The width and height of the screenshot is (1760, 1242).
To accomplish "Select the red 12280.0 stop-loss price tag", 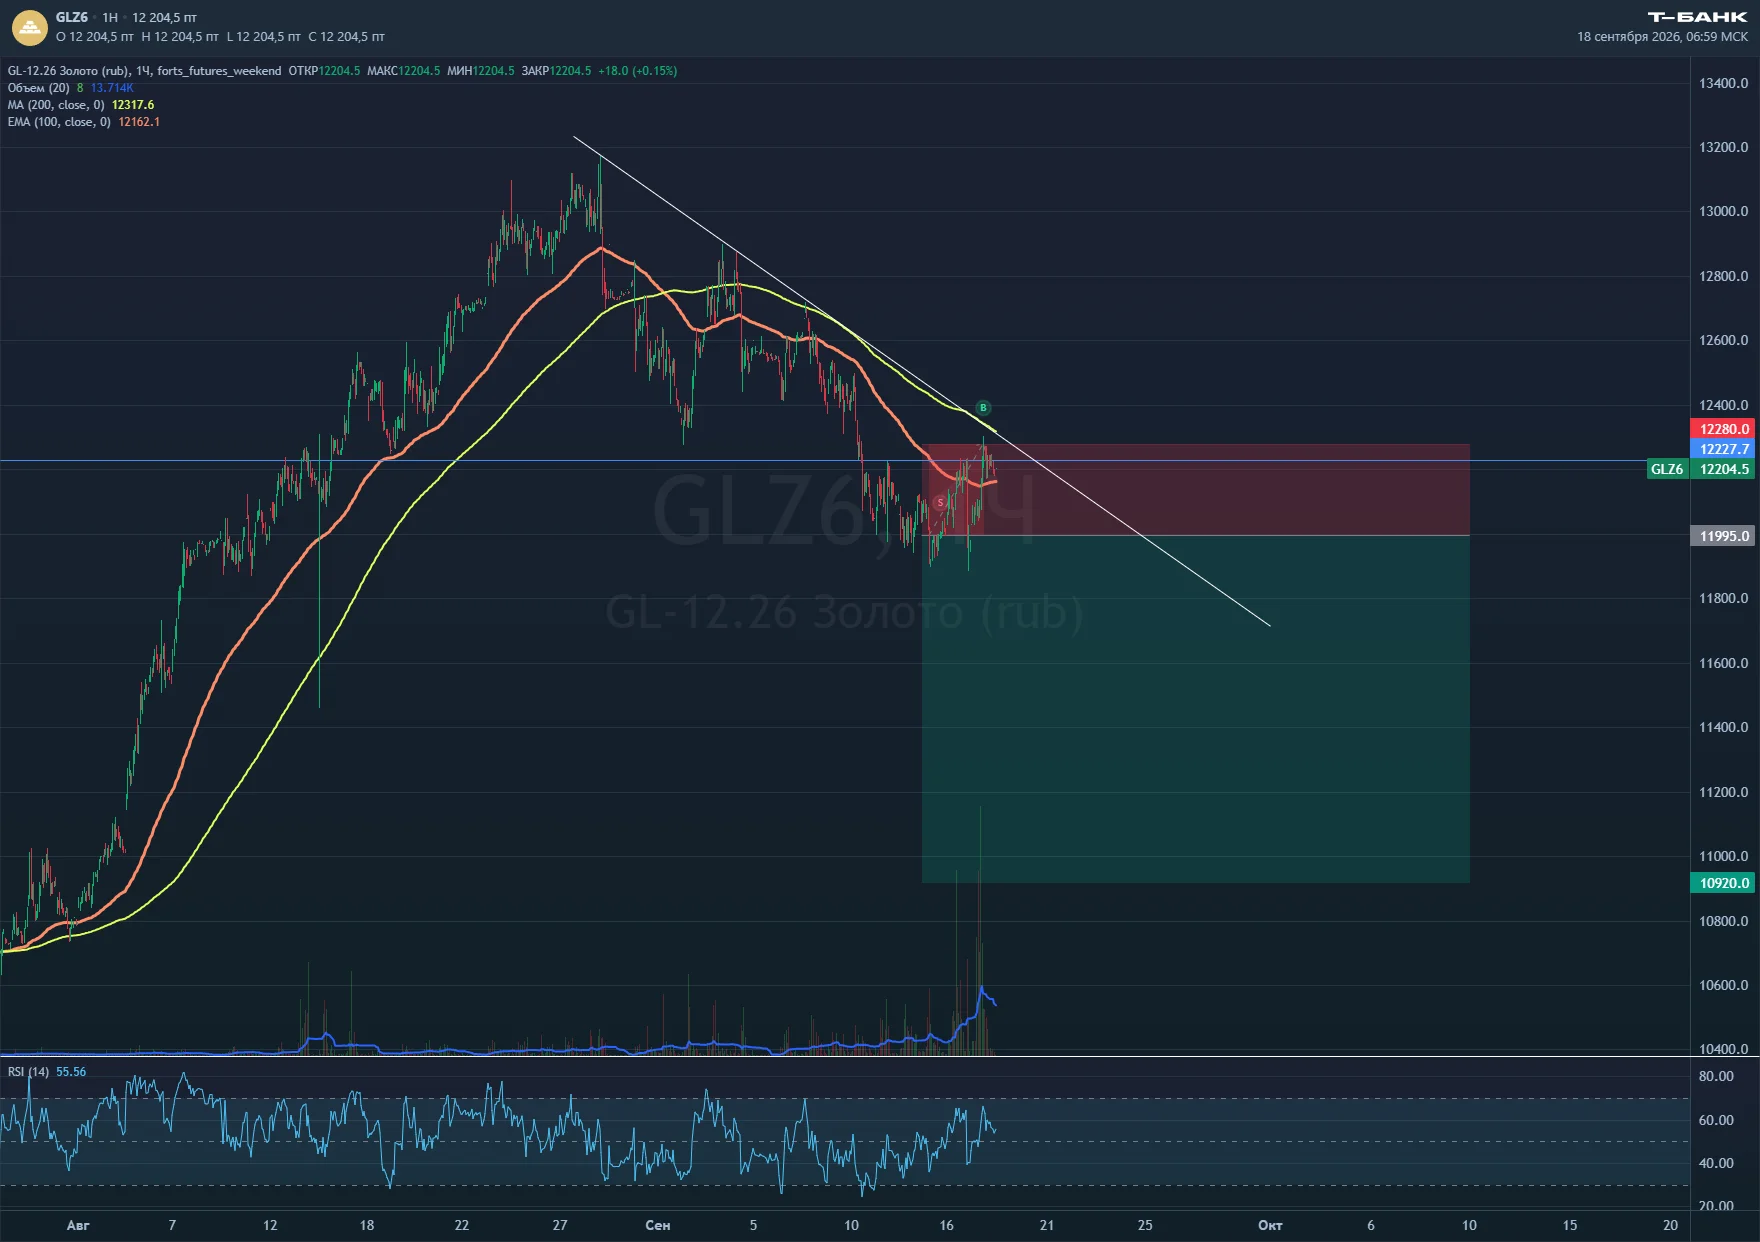I will pos(1724,429).
